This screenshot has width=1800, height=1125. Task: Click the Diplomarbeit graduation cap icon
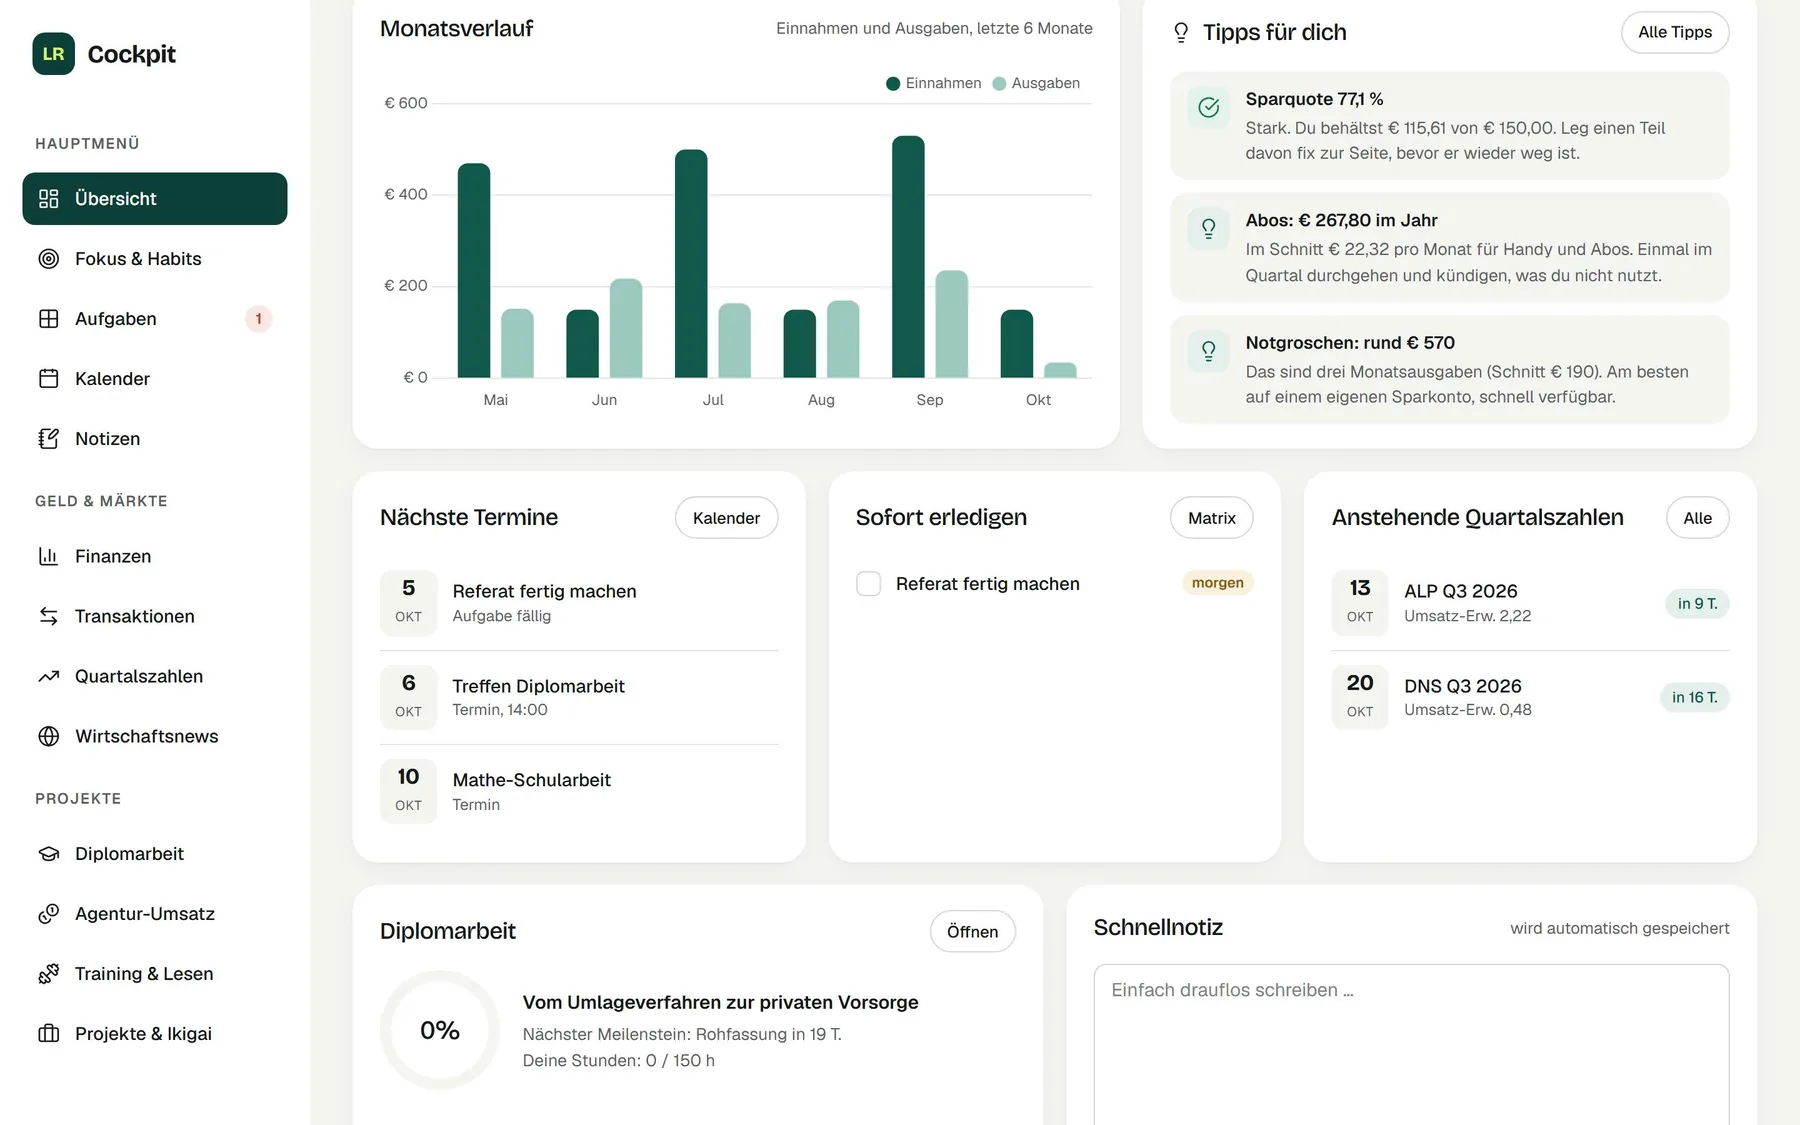(49, 854)
